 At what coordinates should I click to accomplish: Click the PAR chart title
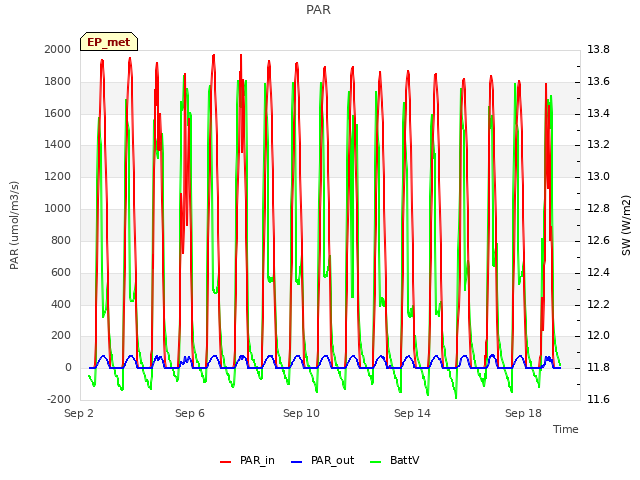point(318,9)
